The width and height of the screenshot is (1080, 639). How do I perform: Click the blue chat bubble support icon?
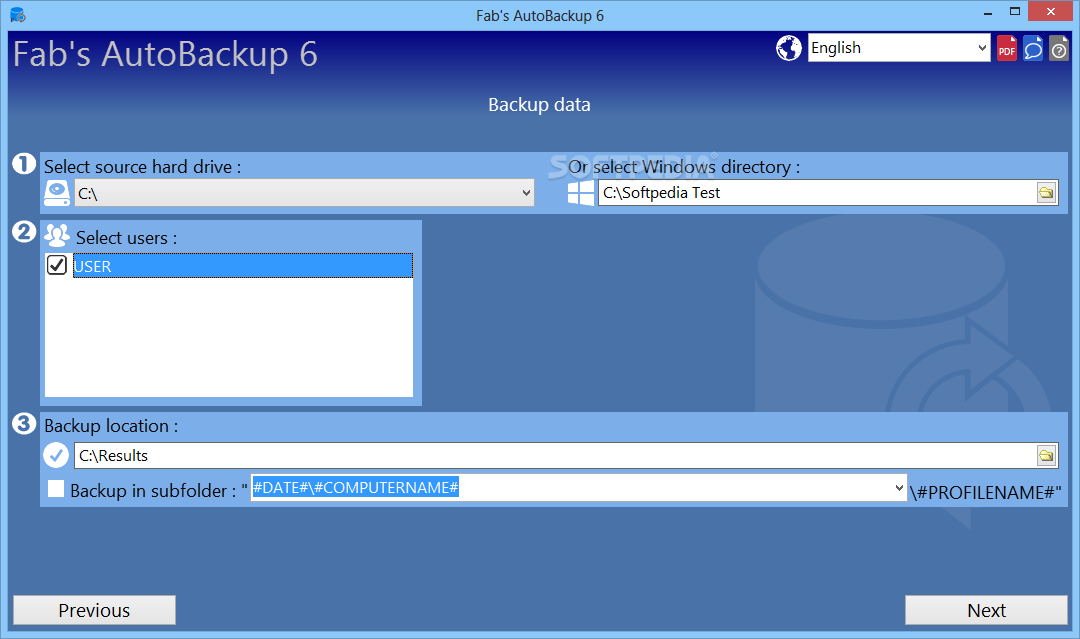1032,48
